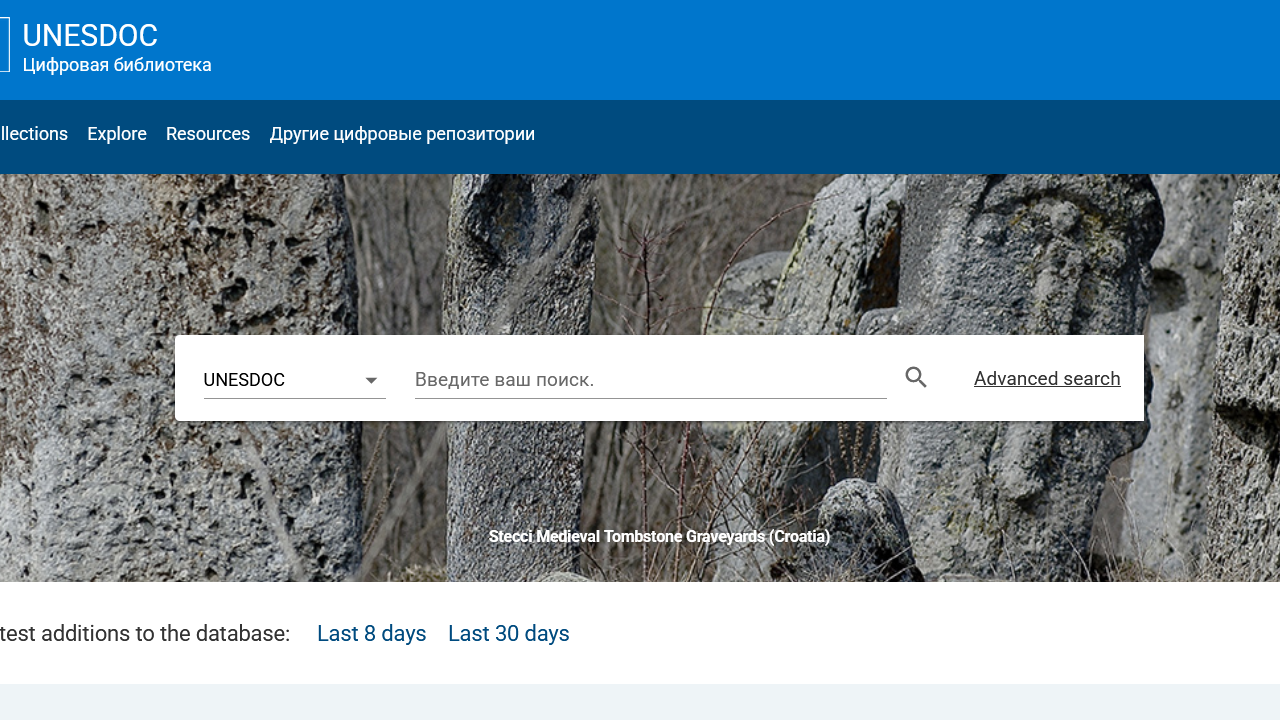Show additions from Last 30 days
1280x720 pixels.
(508, 634)
